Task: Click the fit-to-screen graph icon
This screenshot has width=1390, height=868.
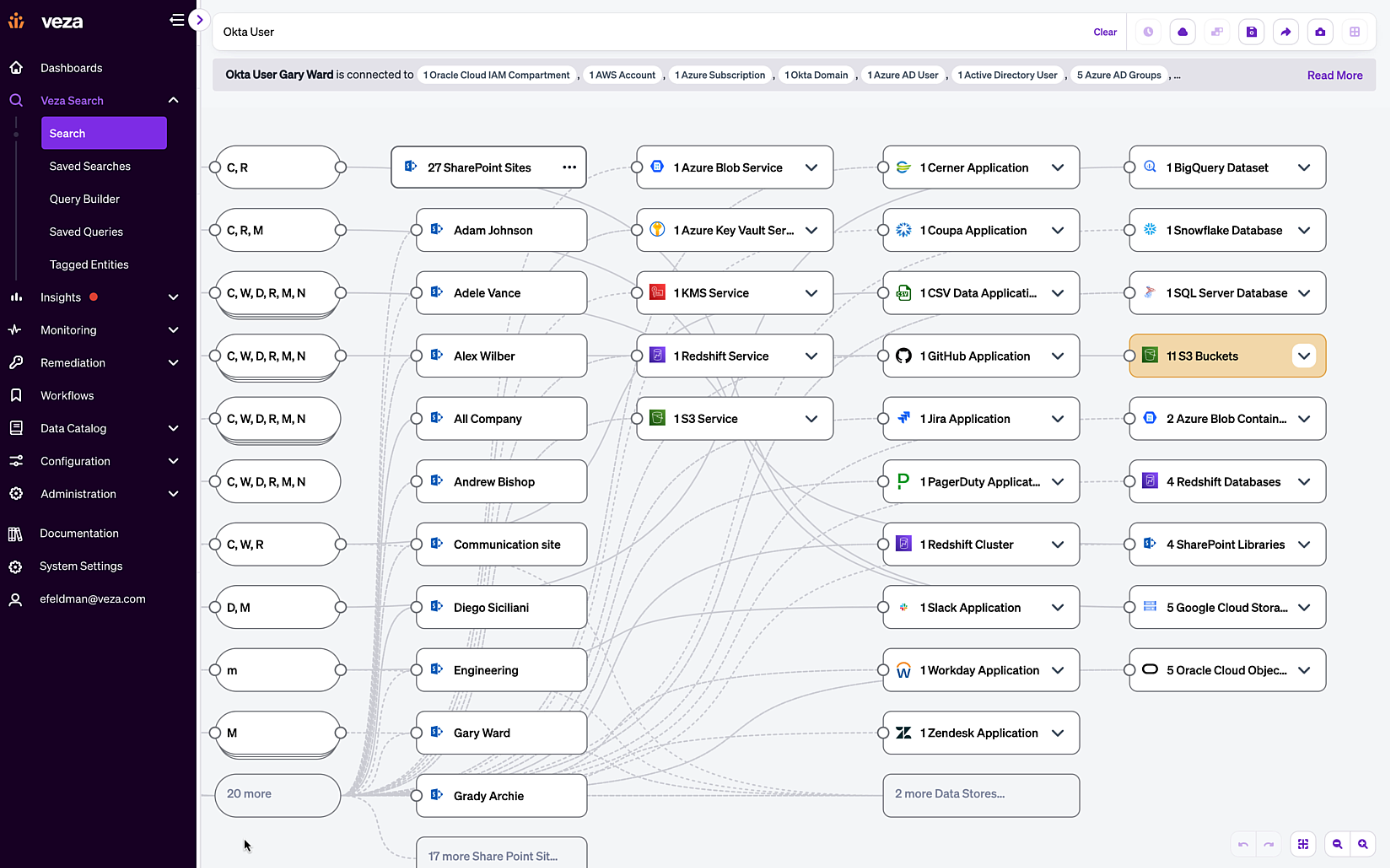Action: (x=1303, y=844)
